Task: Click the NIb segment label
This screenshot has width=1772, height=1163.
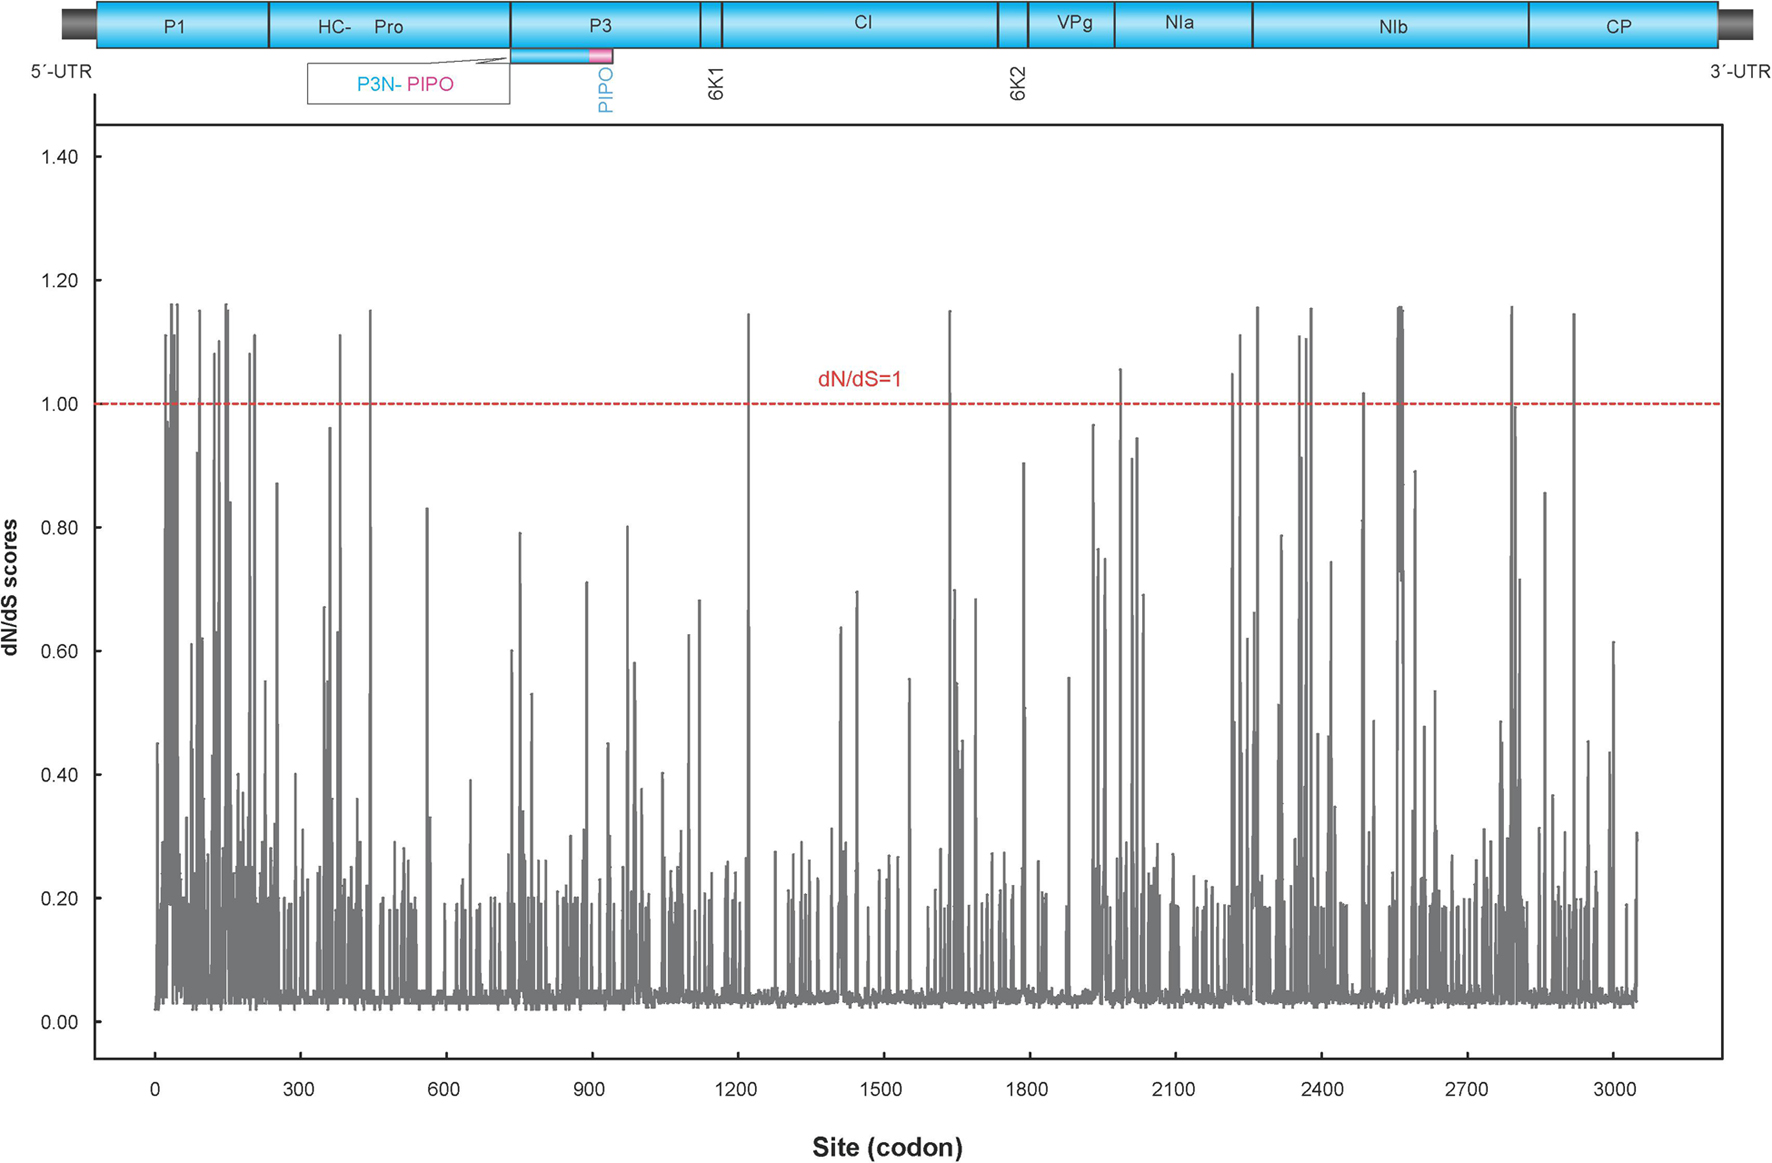Action: [x=1393, y=27]
